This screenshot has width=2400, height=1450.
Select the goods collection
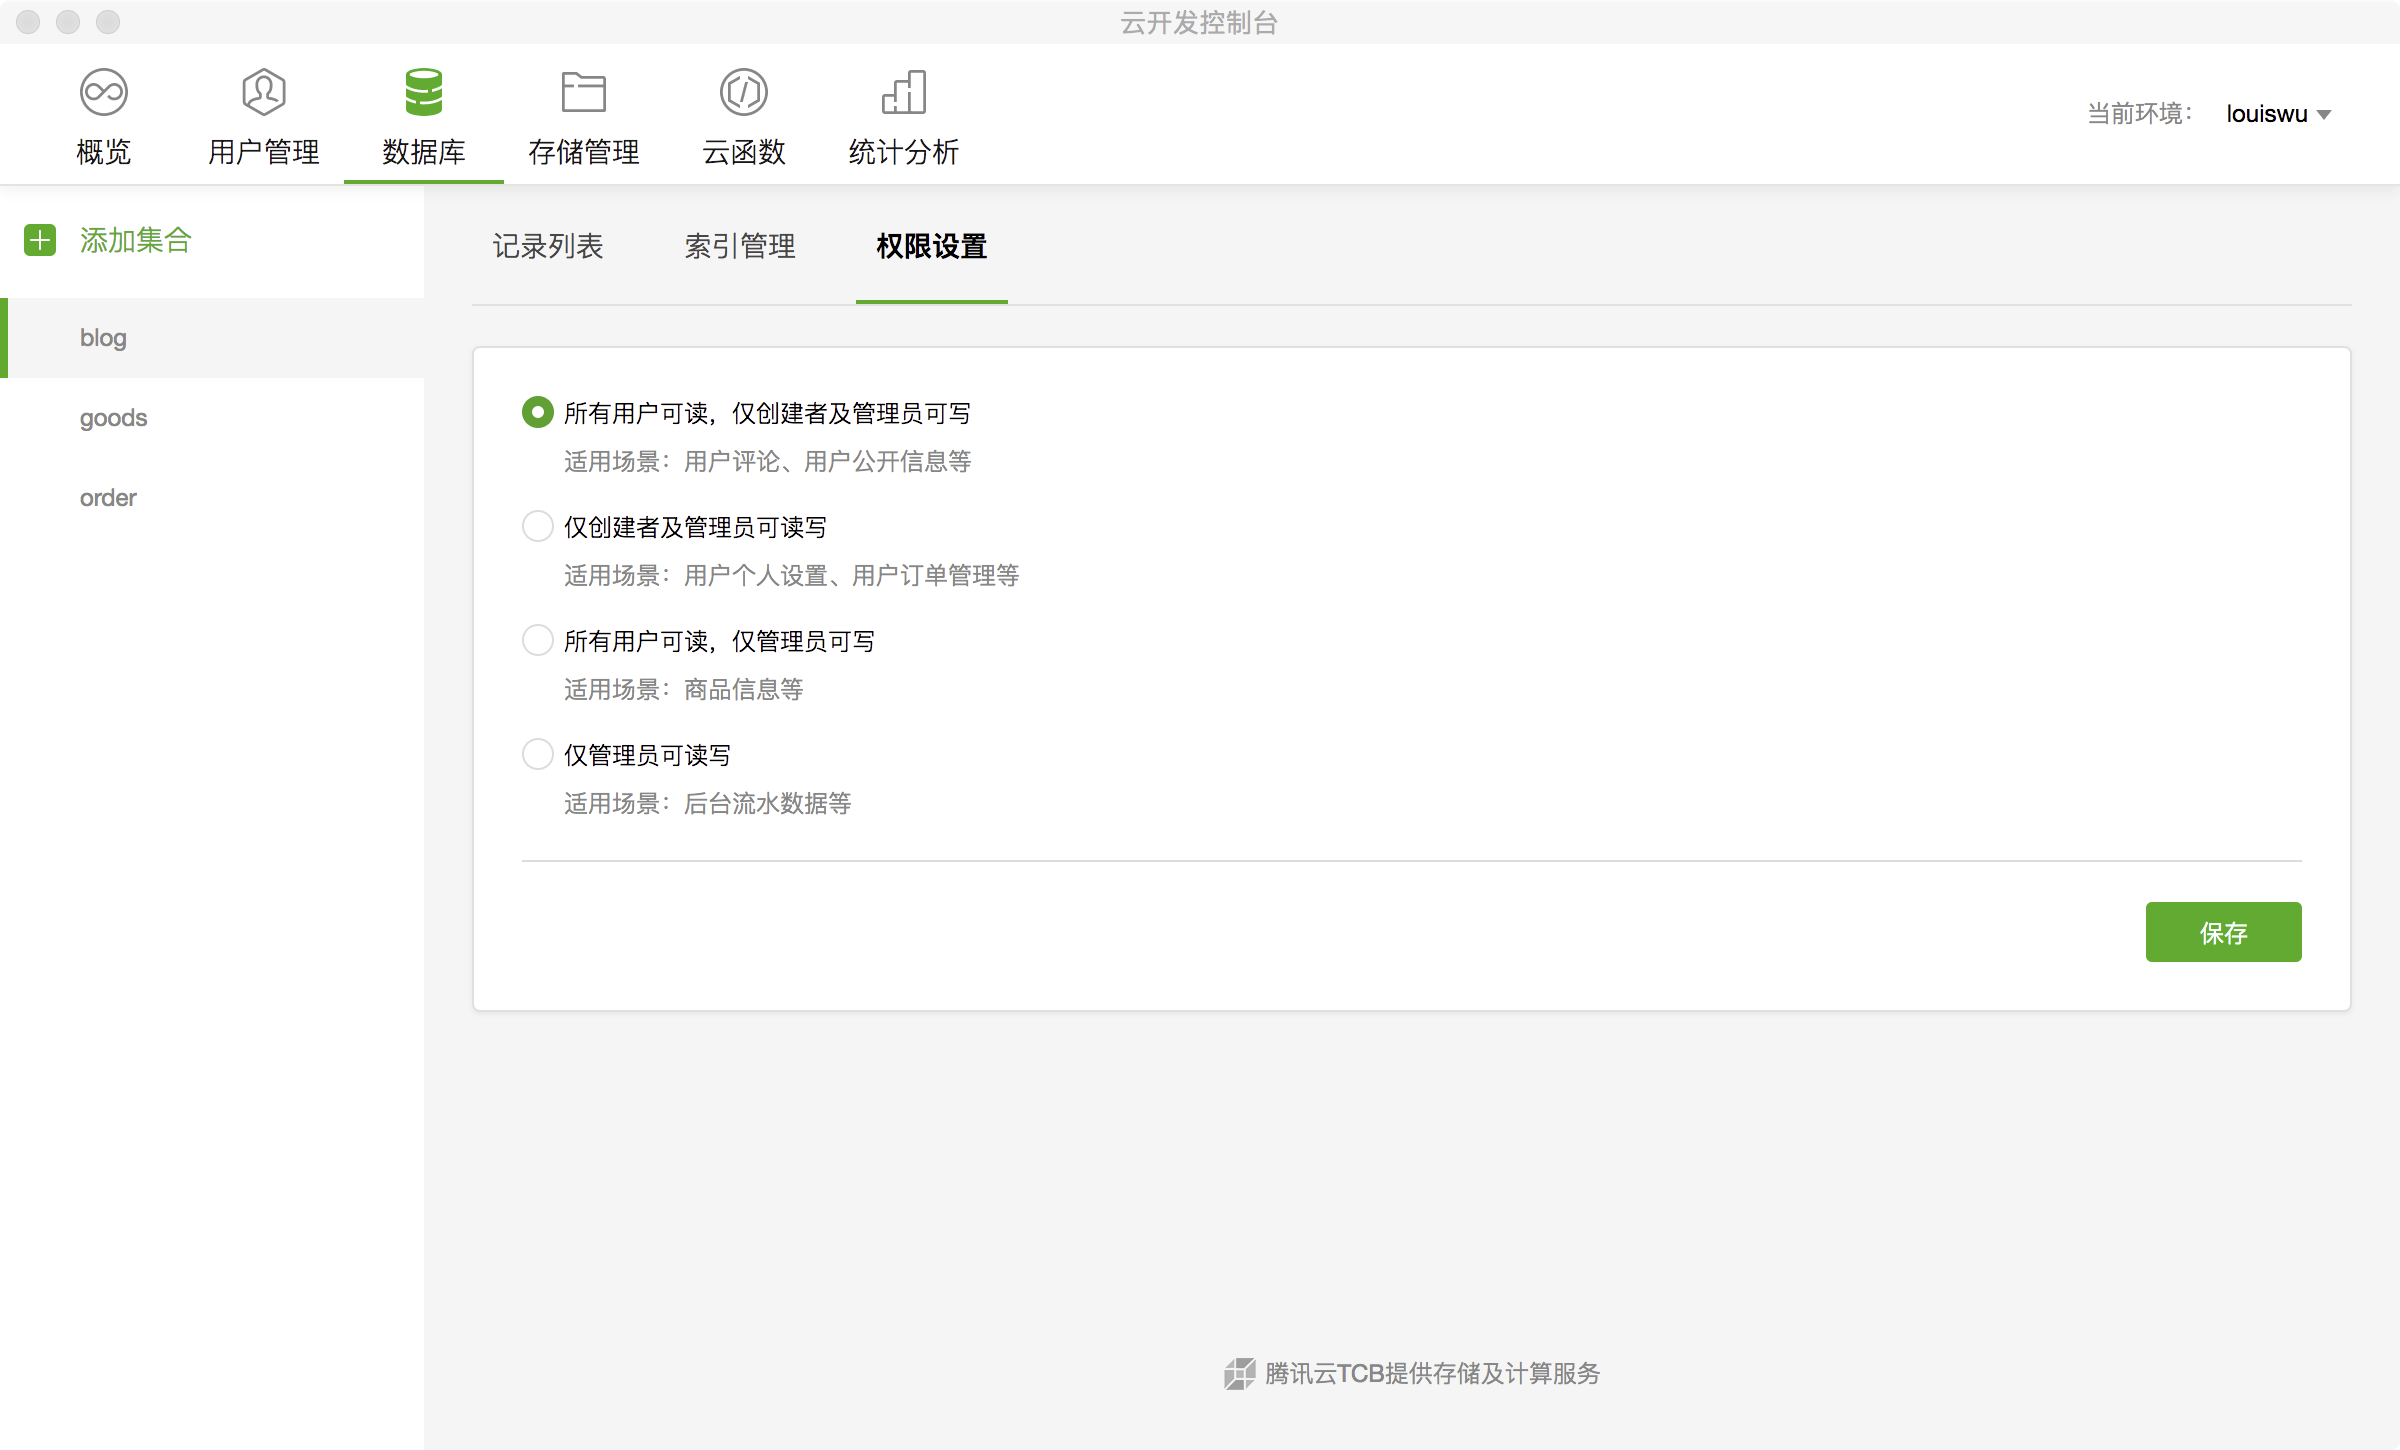(114, 418)
